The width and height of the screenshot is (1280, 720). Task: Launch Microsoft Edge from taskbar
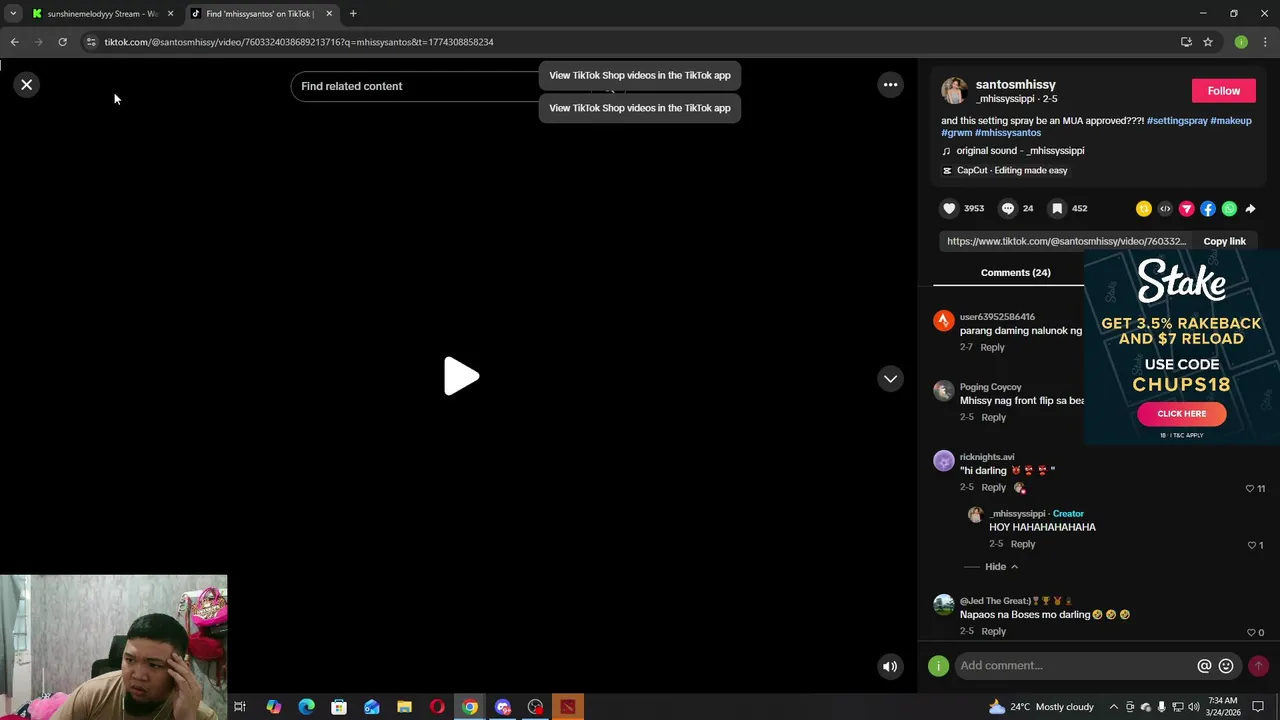pos(306,707)
